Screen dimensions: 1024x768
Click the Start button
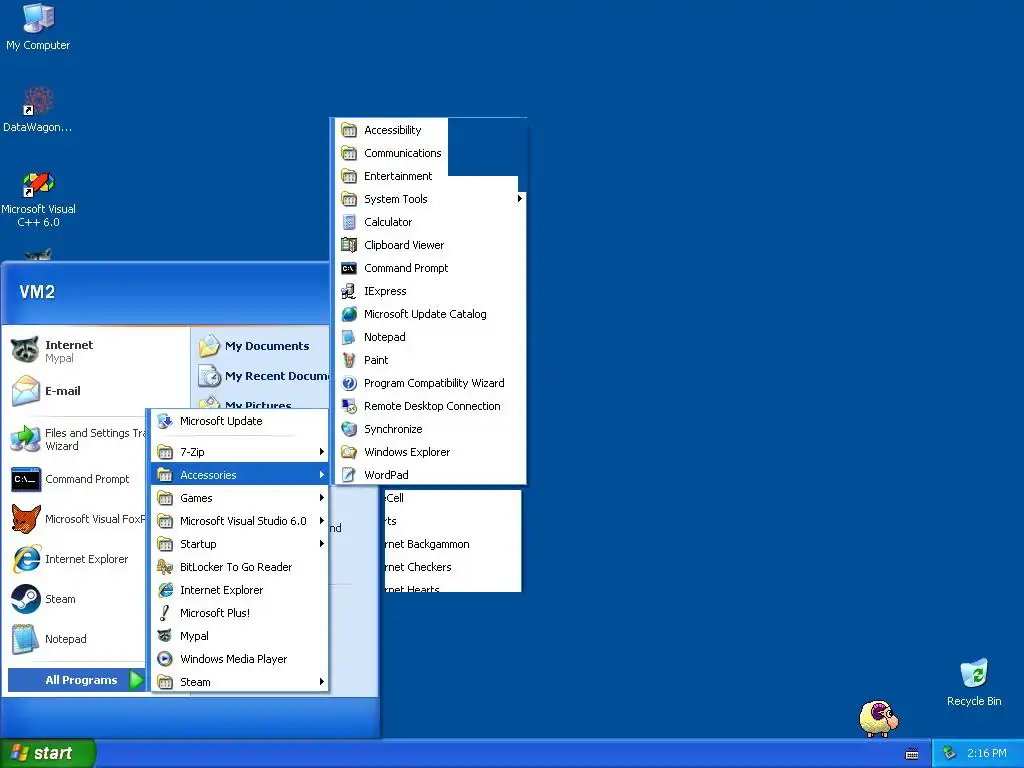48,753
